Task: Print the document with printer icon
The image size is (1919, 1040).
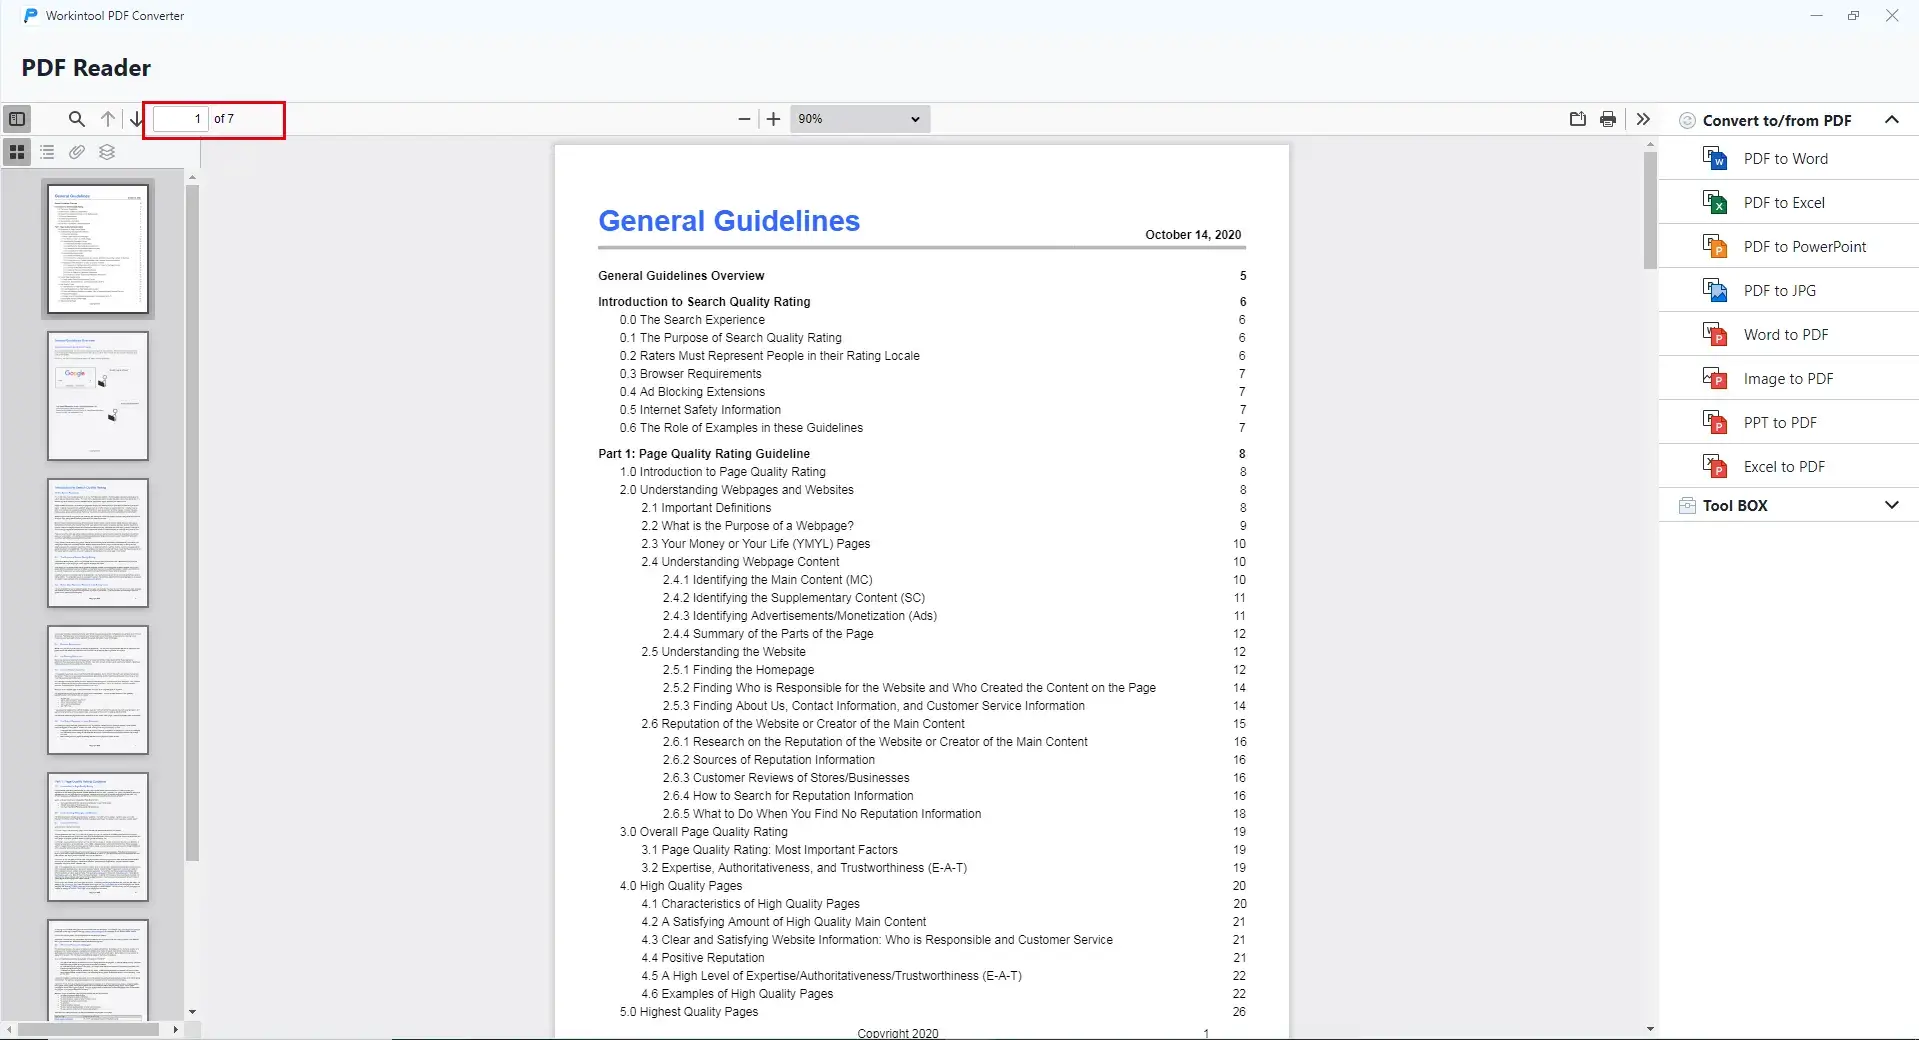Action: point(1608,119)
